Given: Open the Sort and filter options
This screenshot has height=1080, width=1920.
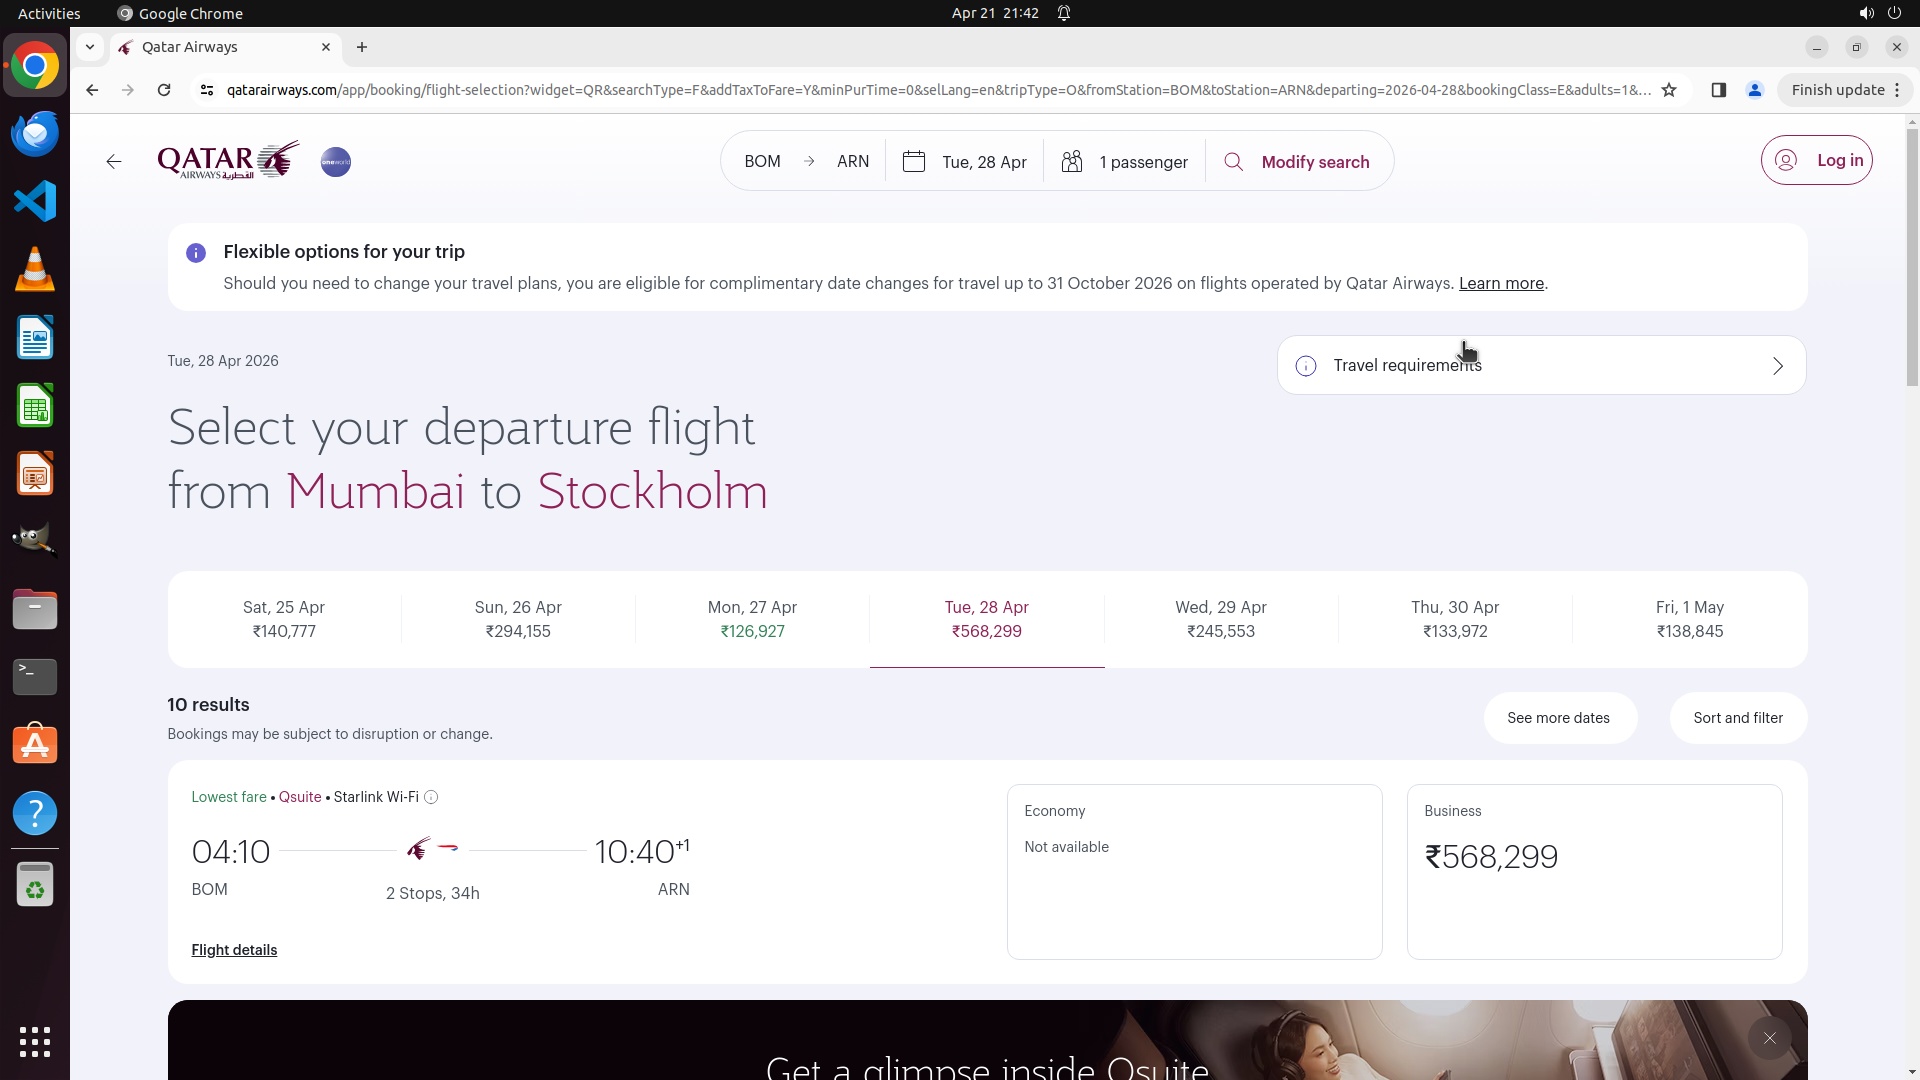Looking at the screenshot, I should pyautogui.click(x=1737, y=718).
